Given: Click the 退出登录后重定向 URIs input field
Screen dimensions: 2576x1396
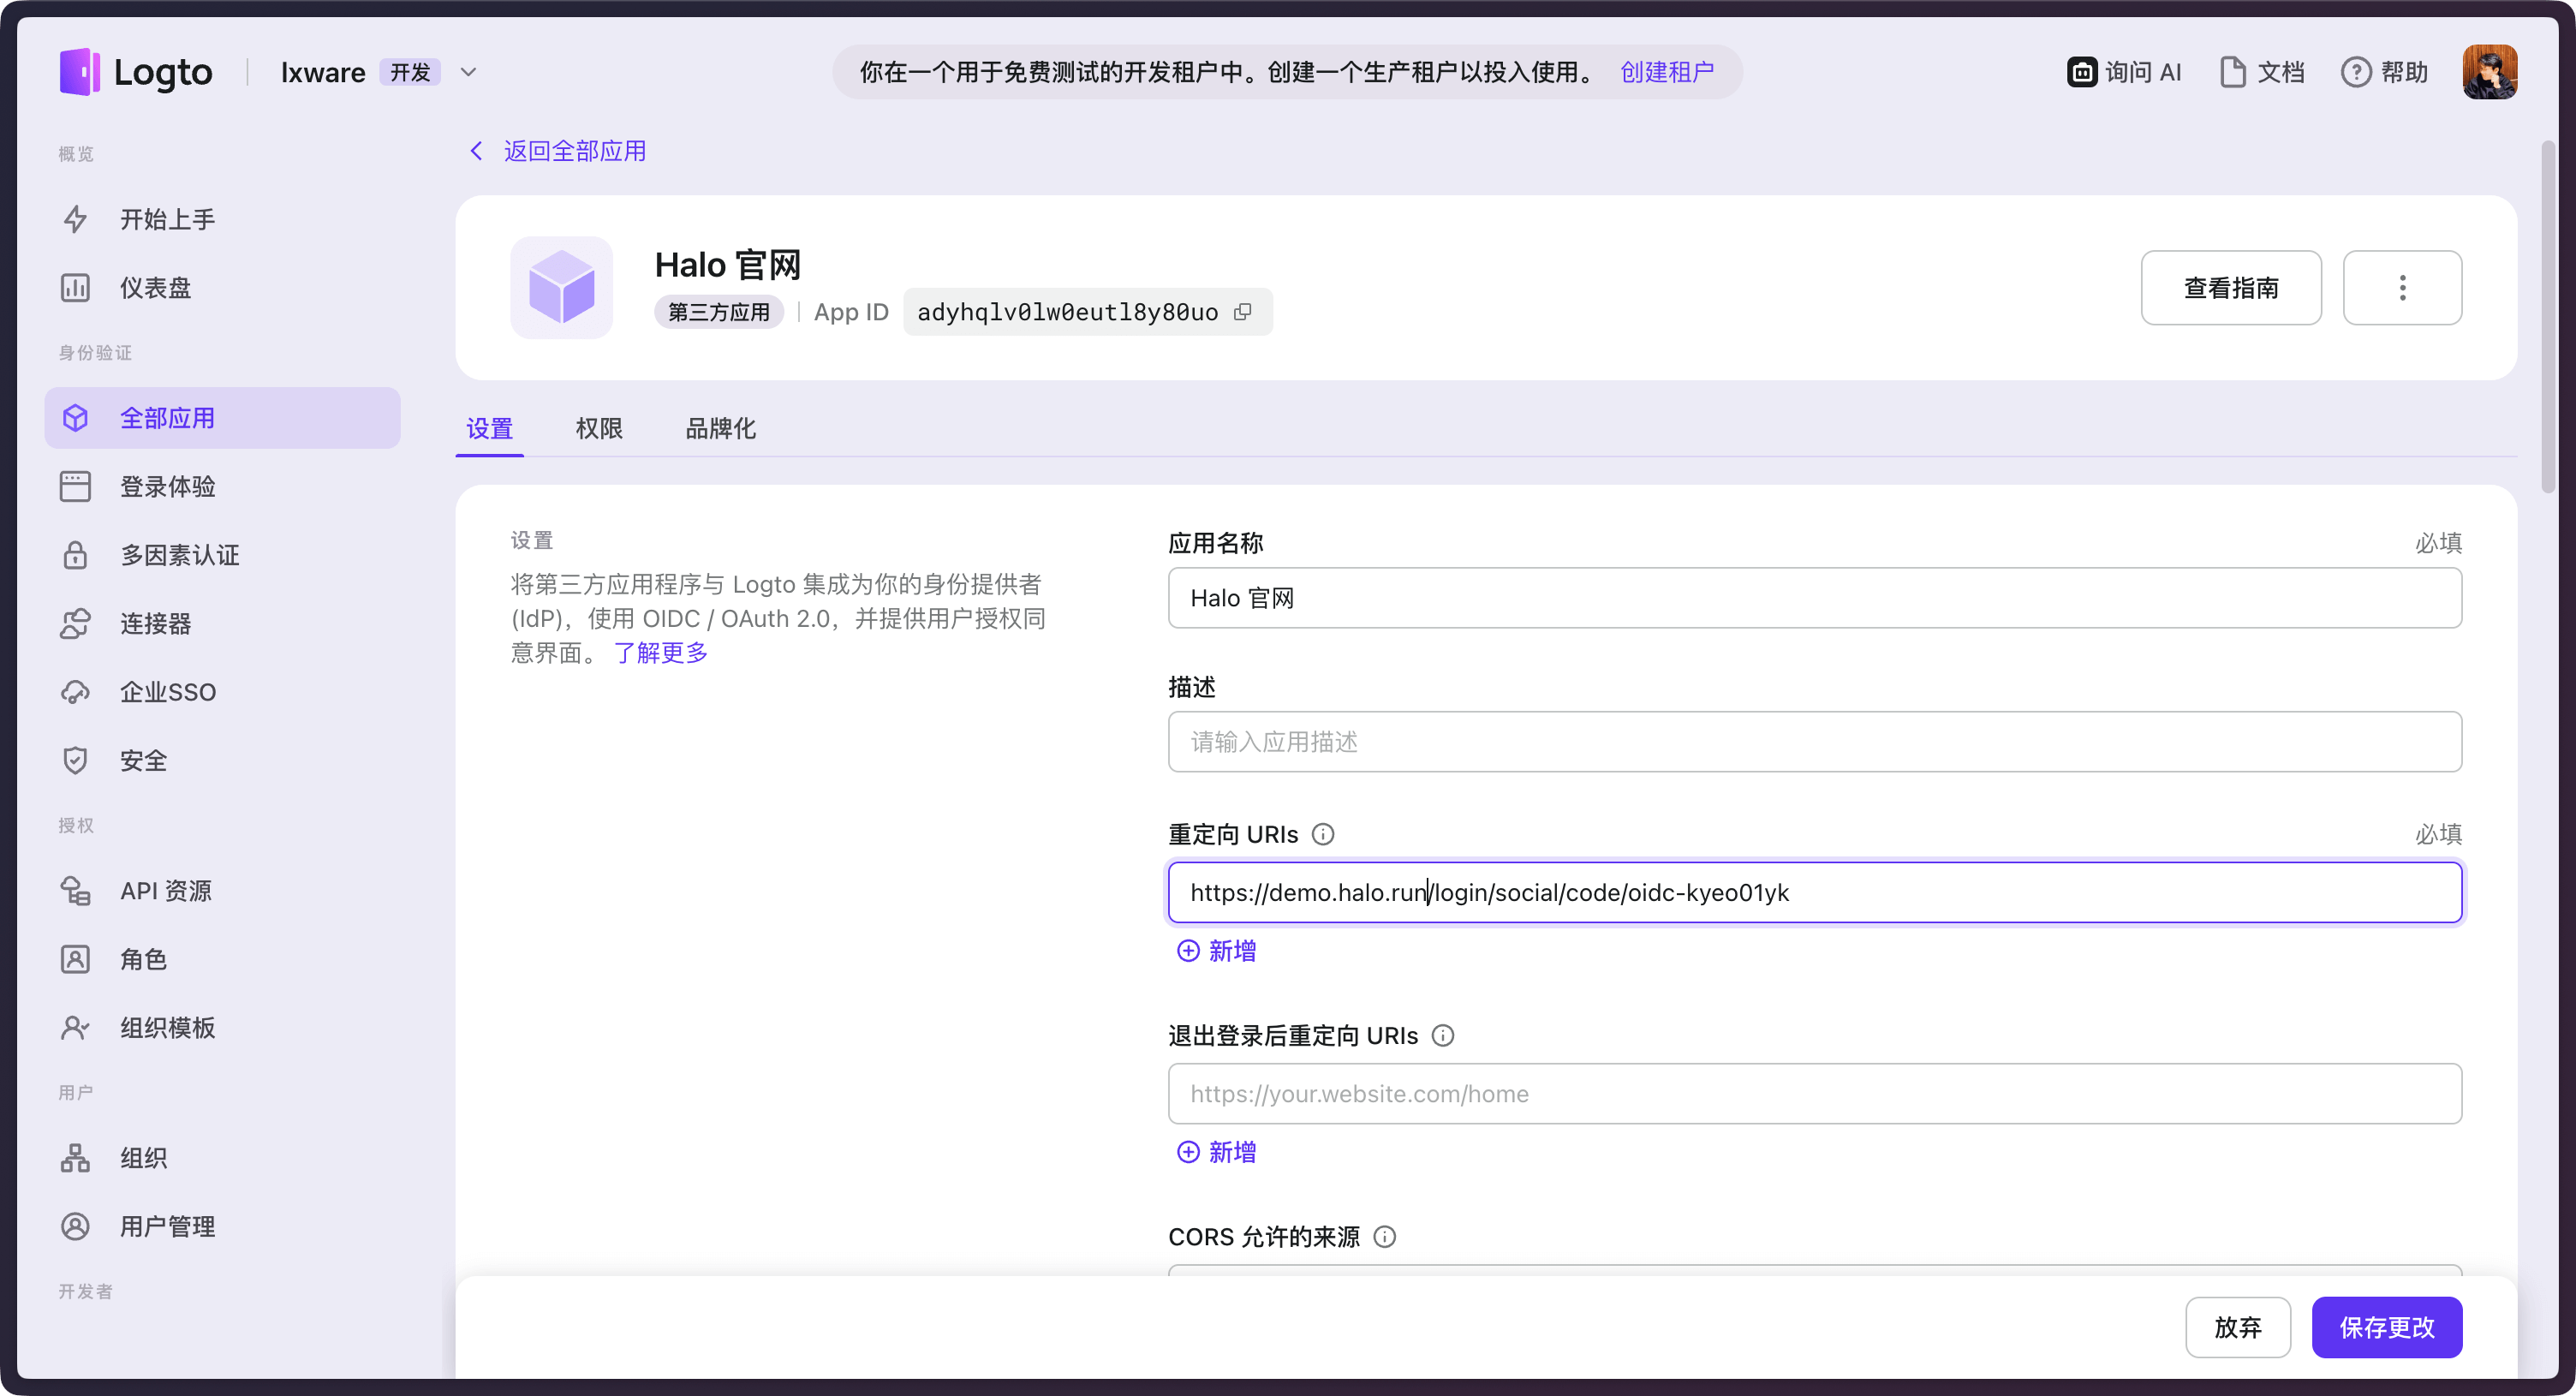Looking at the screenshot, I should tap(1815, 1094).
